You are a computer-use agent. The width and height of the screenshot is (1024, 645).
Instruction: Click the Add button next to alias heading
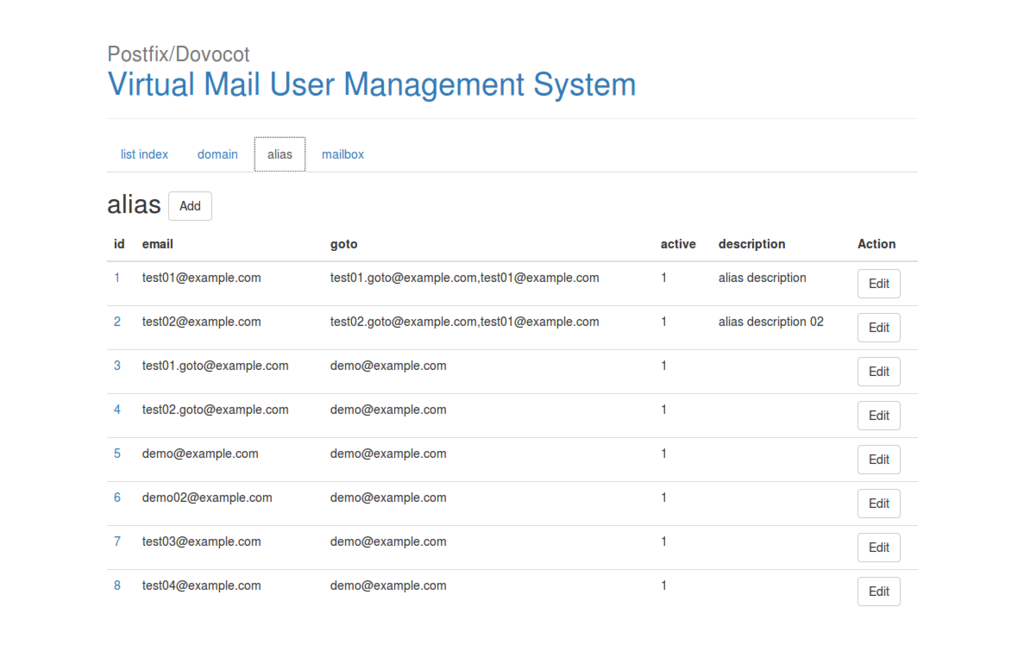(x=190, y=206)
